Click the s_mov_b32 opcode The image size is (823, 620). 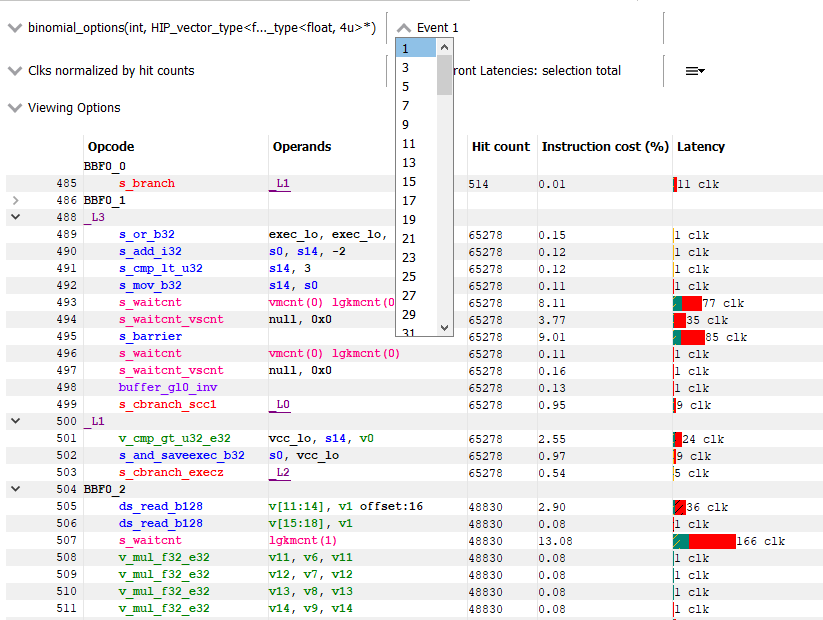click(x=150, y=286)
